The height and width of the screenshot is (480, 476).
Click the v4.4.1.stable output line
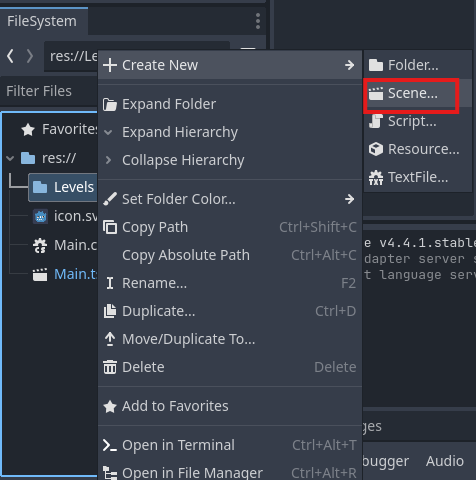pyautogui.click(x=420, y=243)
